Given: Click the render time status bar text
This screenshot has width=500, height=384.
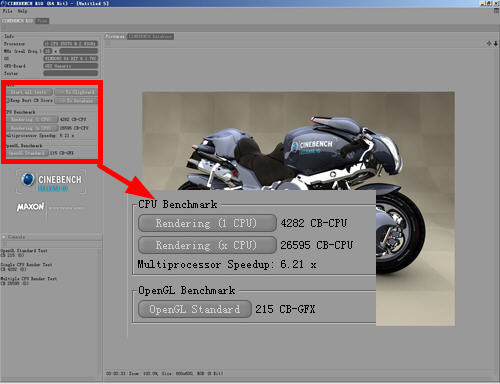Looking at the screenshot, I should (x=165, y=373).
